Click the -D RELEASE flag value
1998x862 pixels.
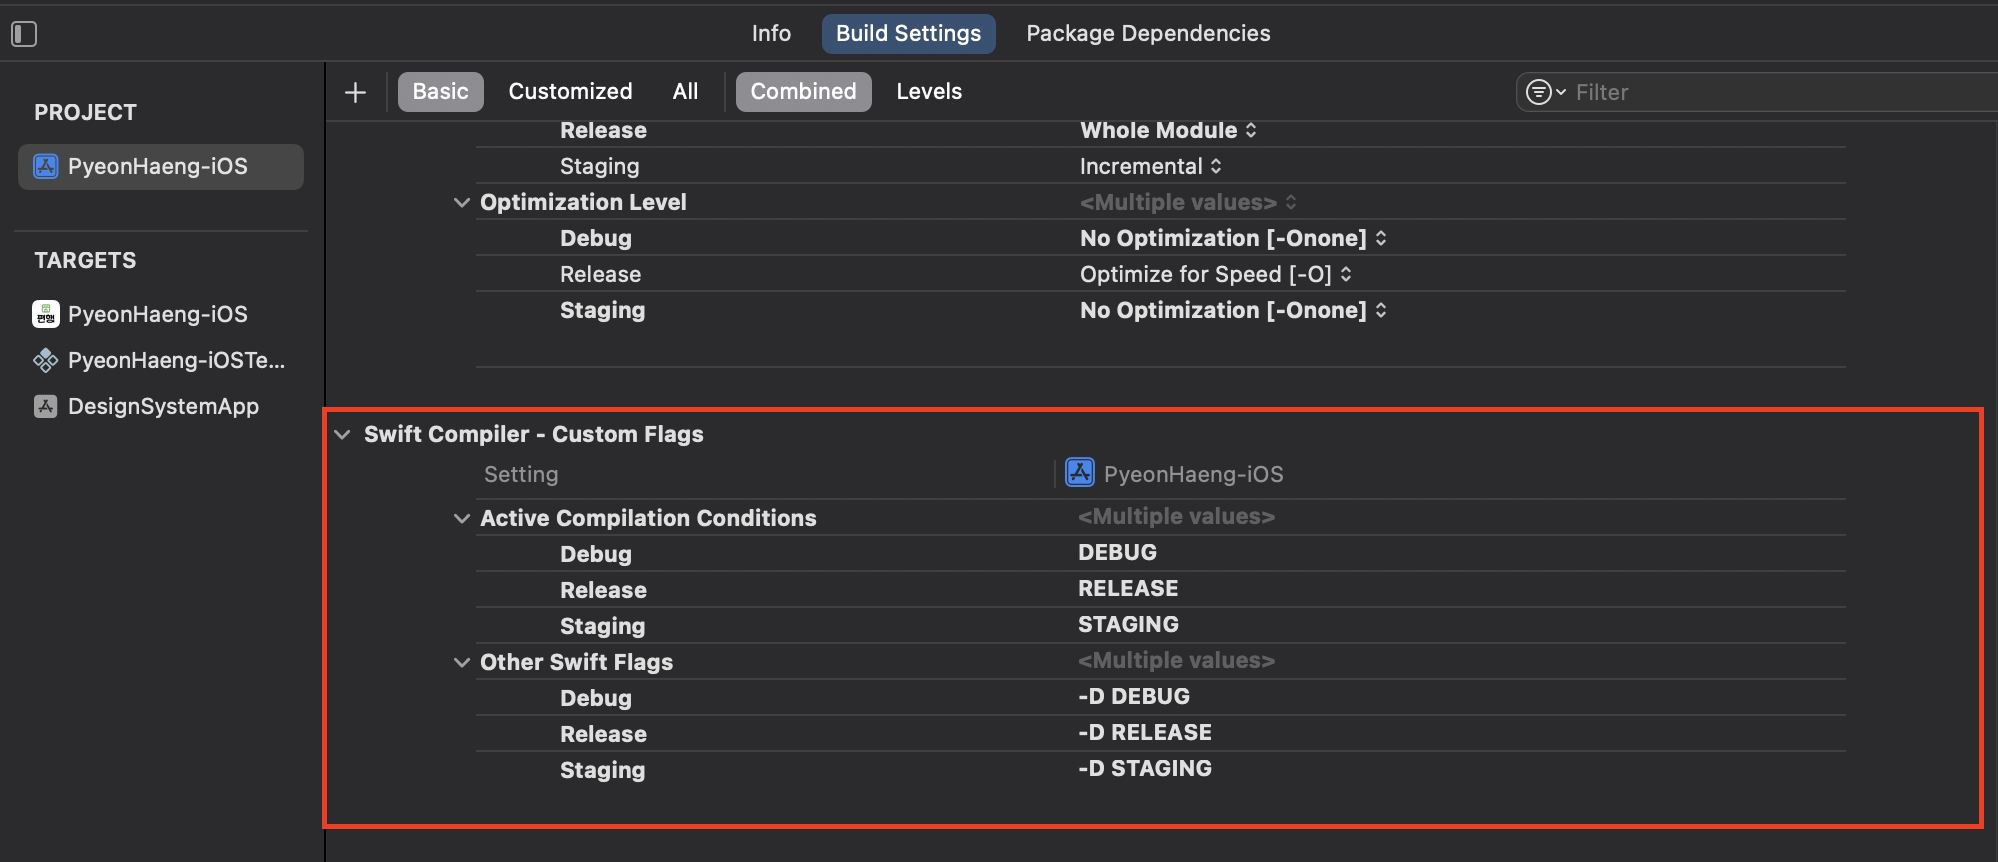(x=1145, y=732)
